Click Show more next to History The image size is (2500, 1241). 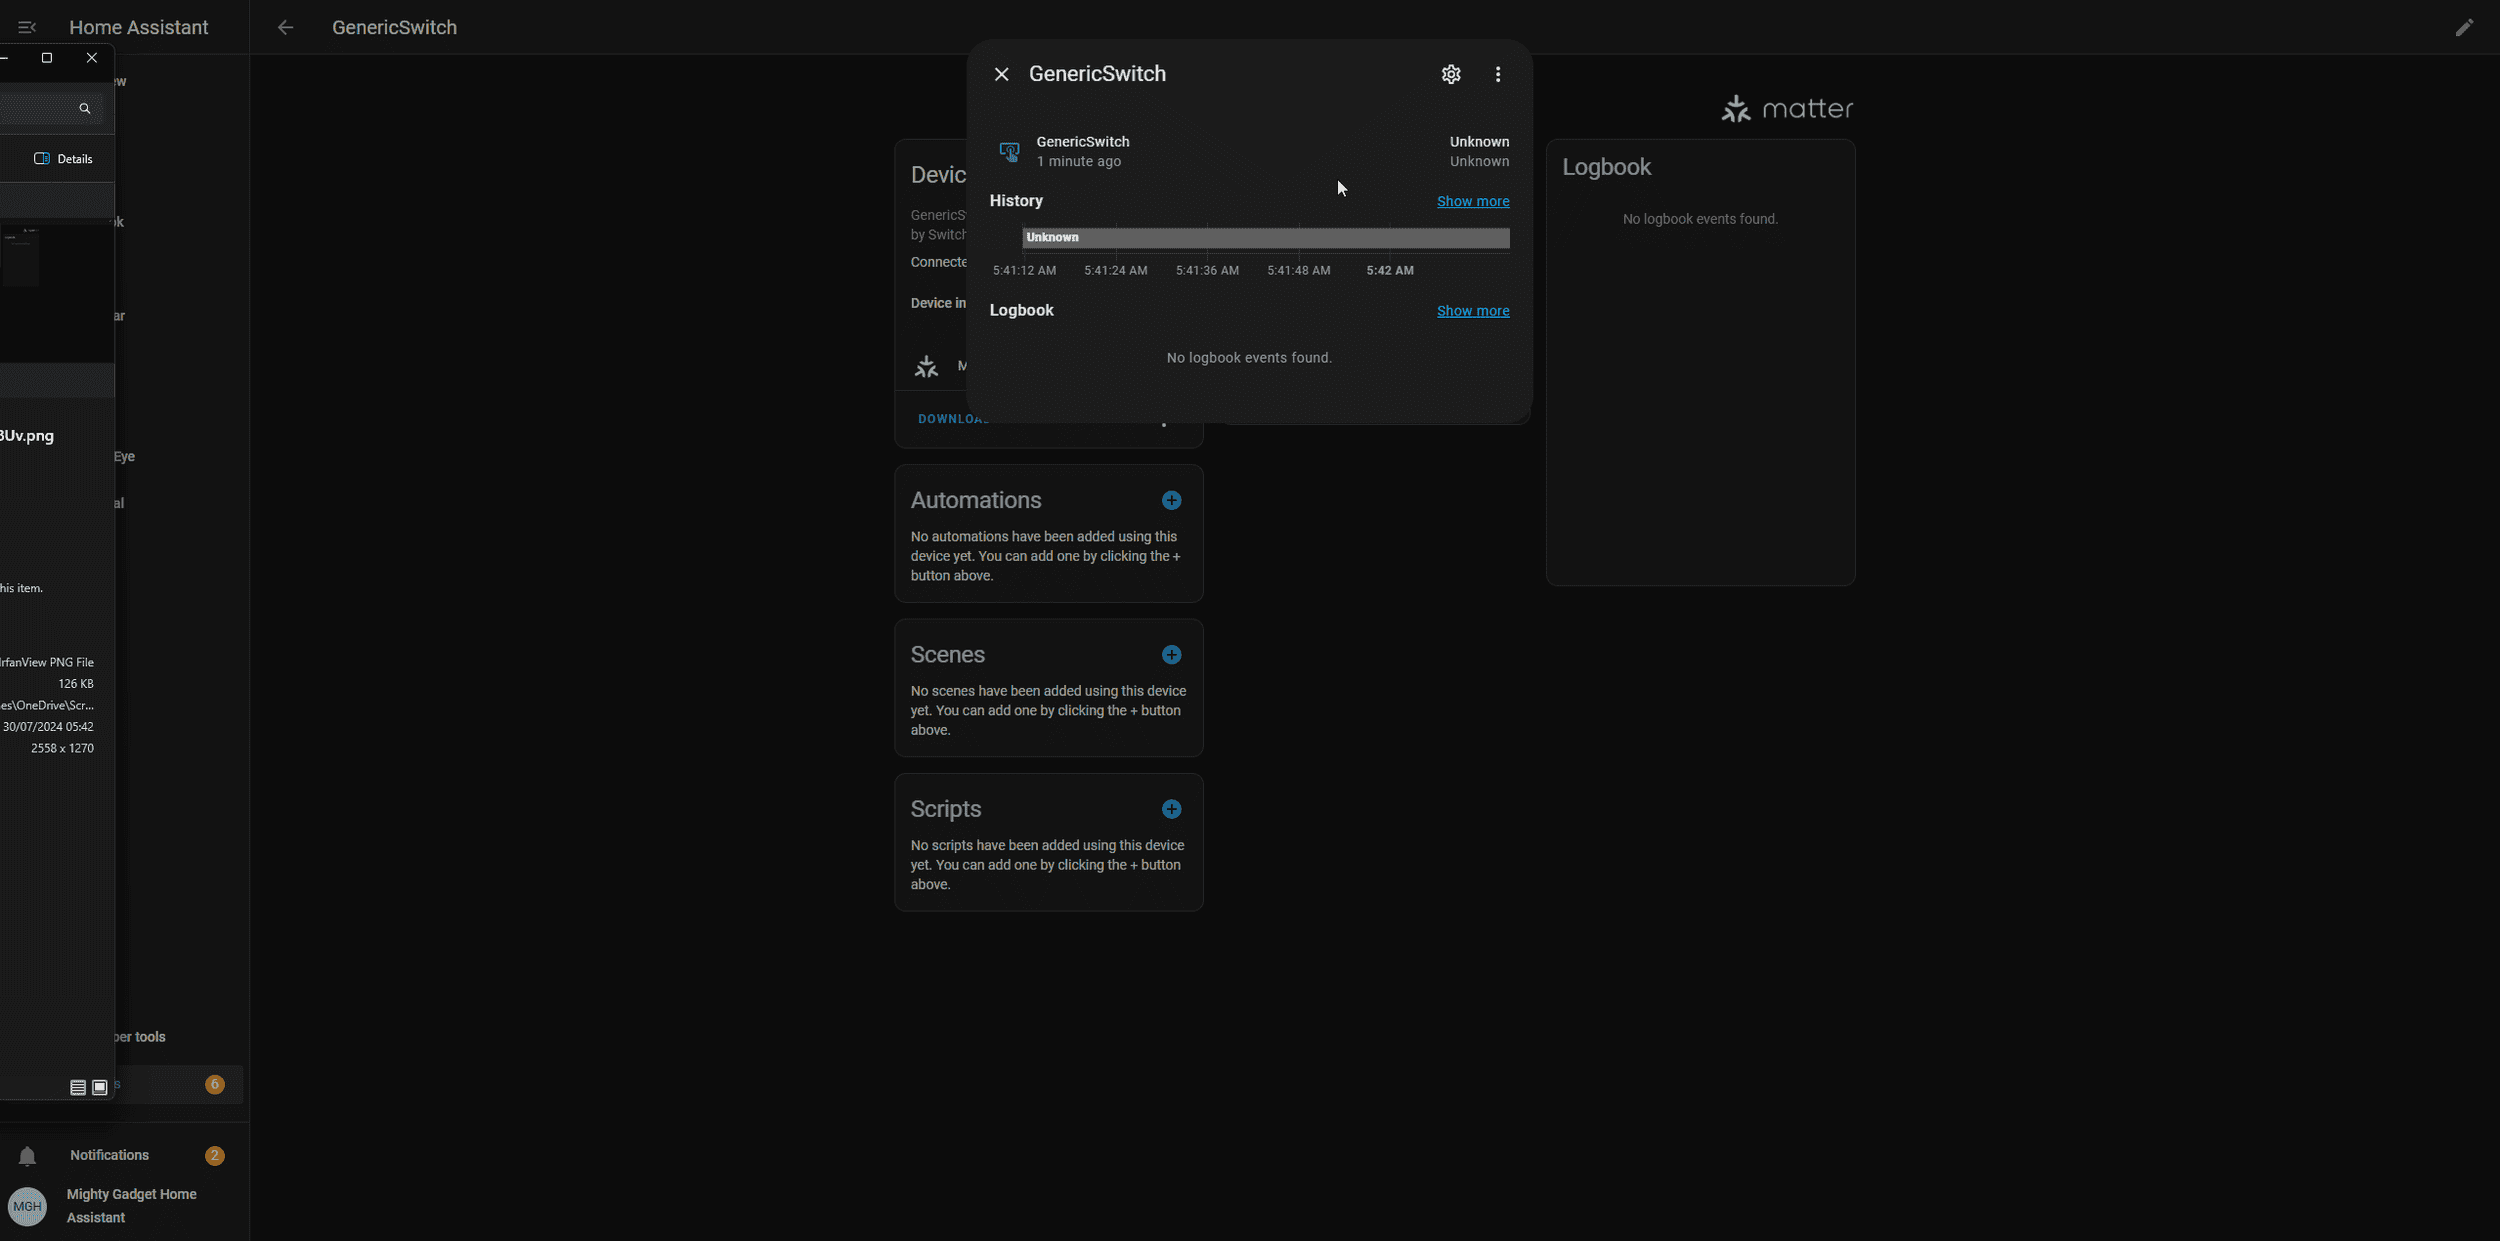point(1472,201)
